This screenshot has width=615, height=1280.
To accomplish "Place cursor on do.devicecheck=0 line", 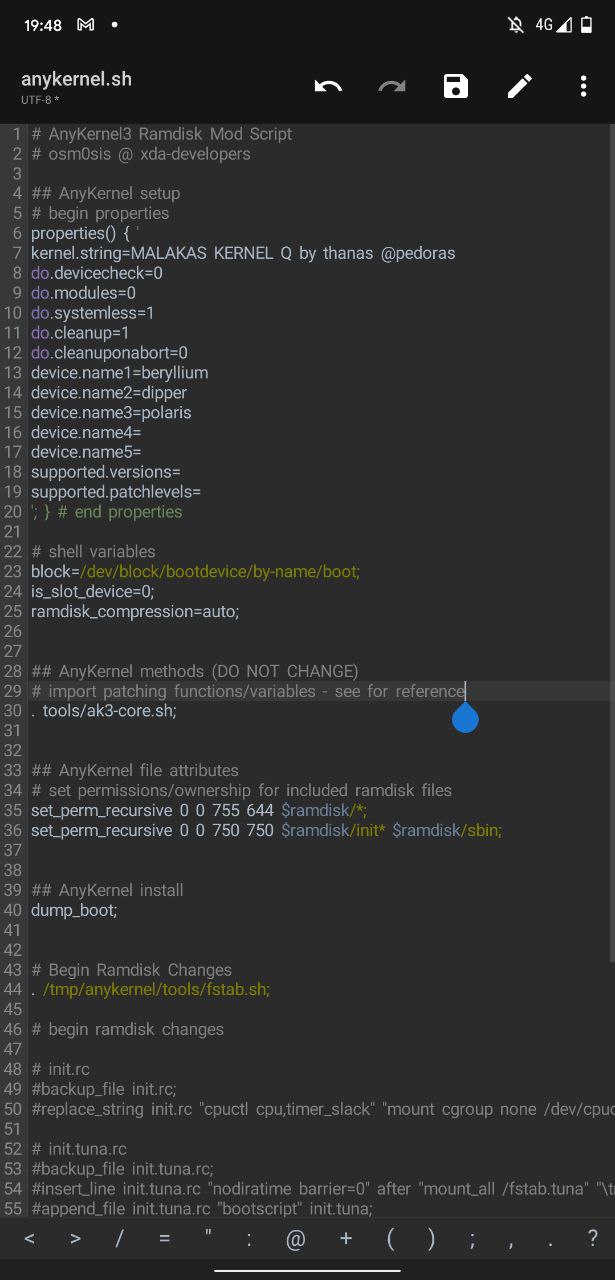I will click(97, 273).
